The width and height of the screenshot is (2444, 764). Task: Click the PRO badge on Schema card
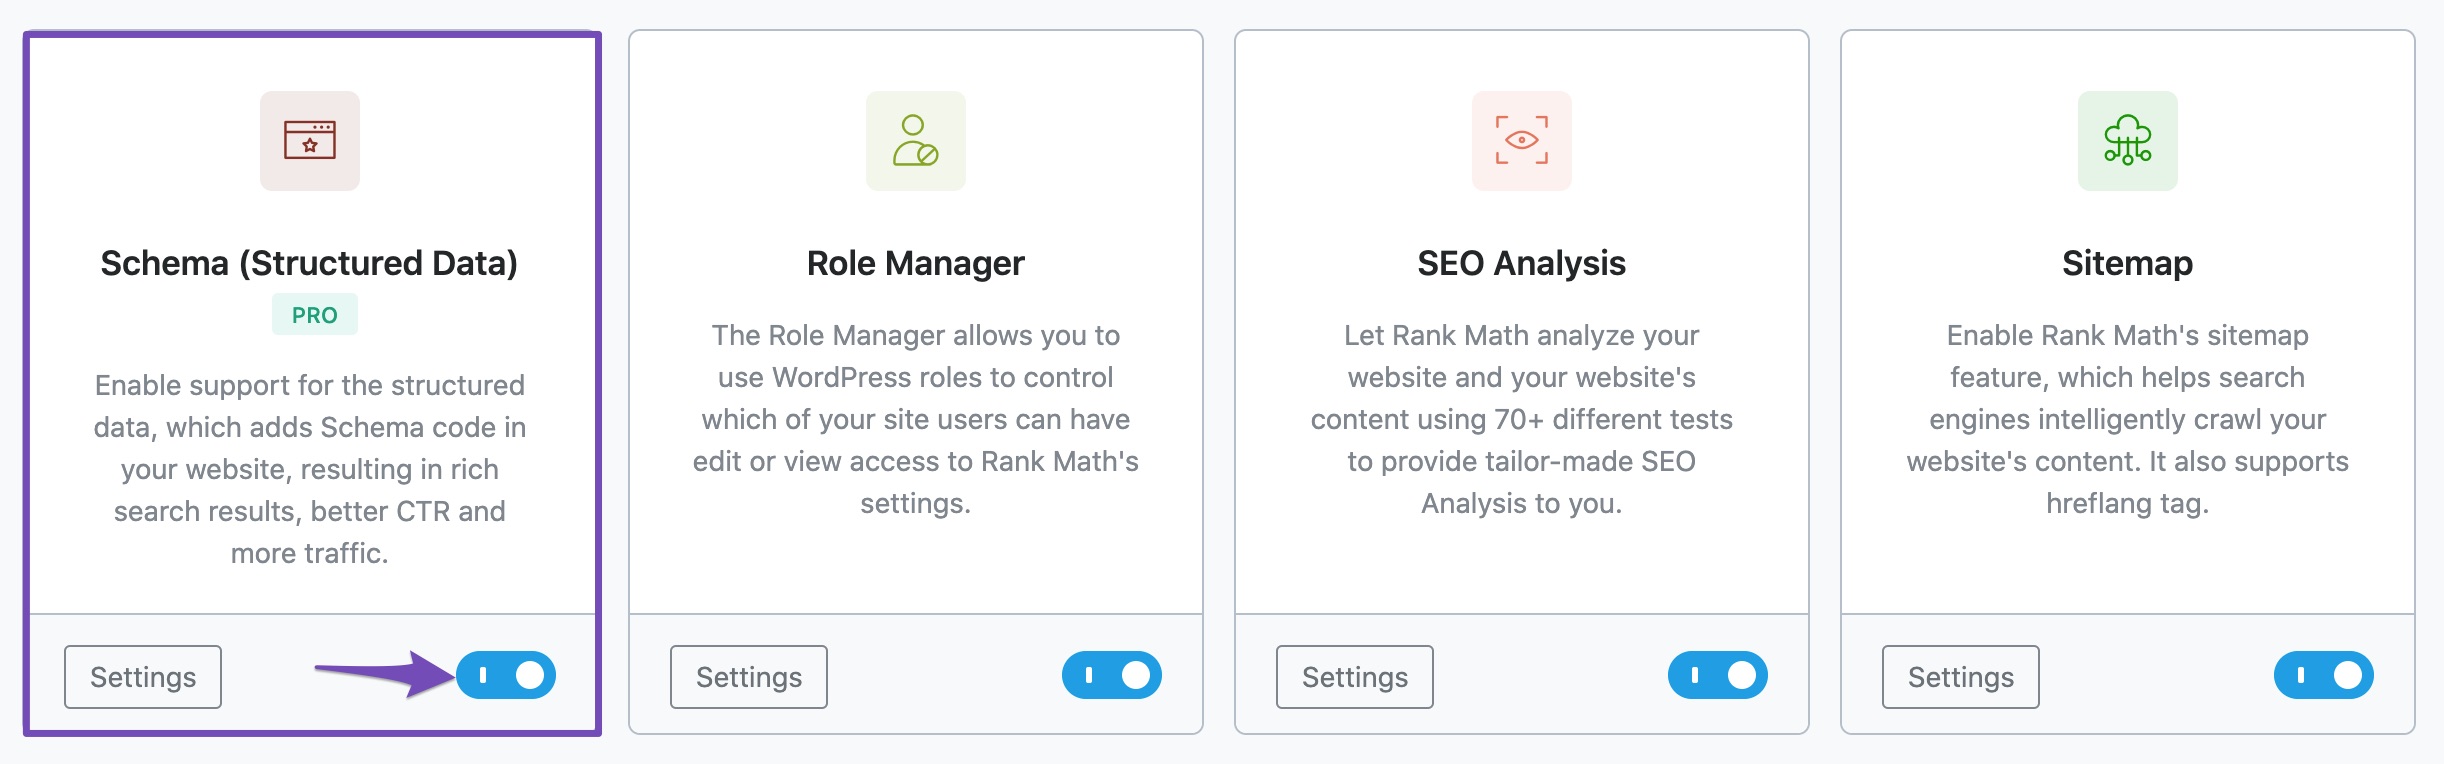pyautogui.click(x=314, y=313)
